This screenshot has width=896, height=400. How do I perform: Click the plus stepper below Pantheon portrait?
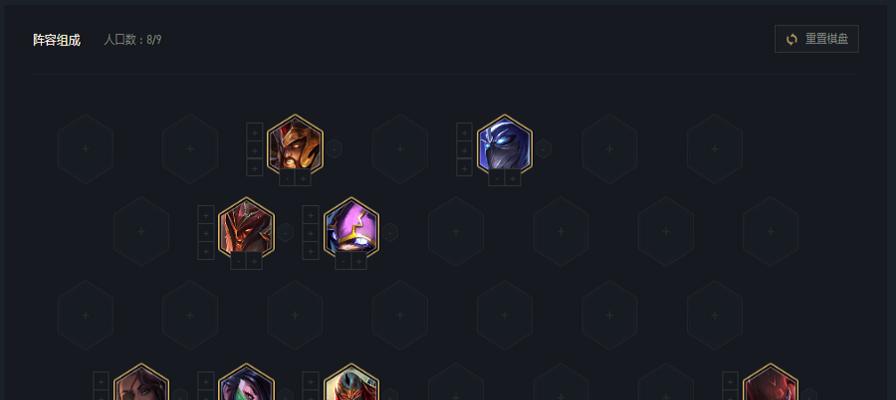point(303,178)
